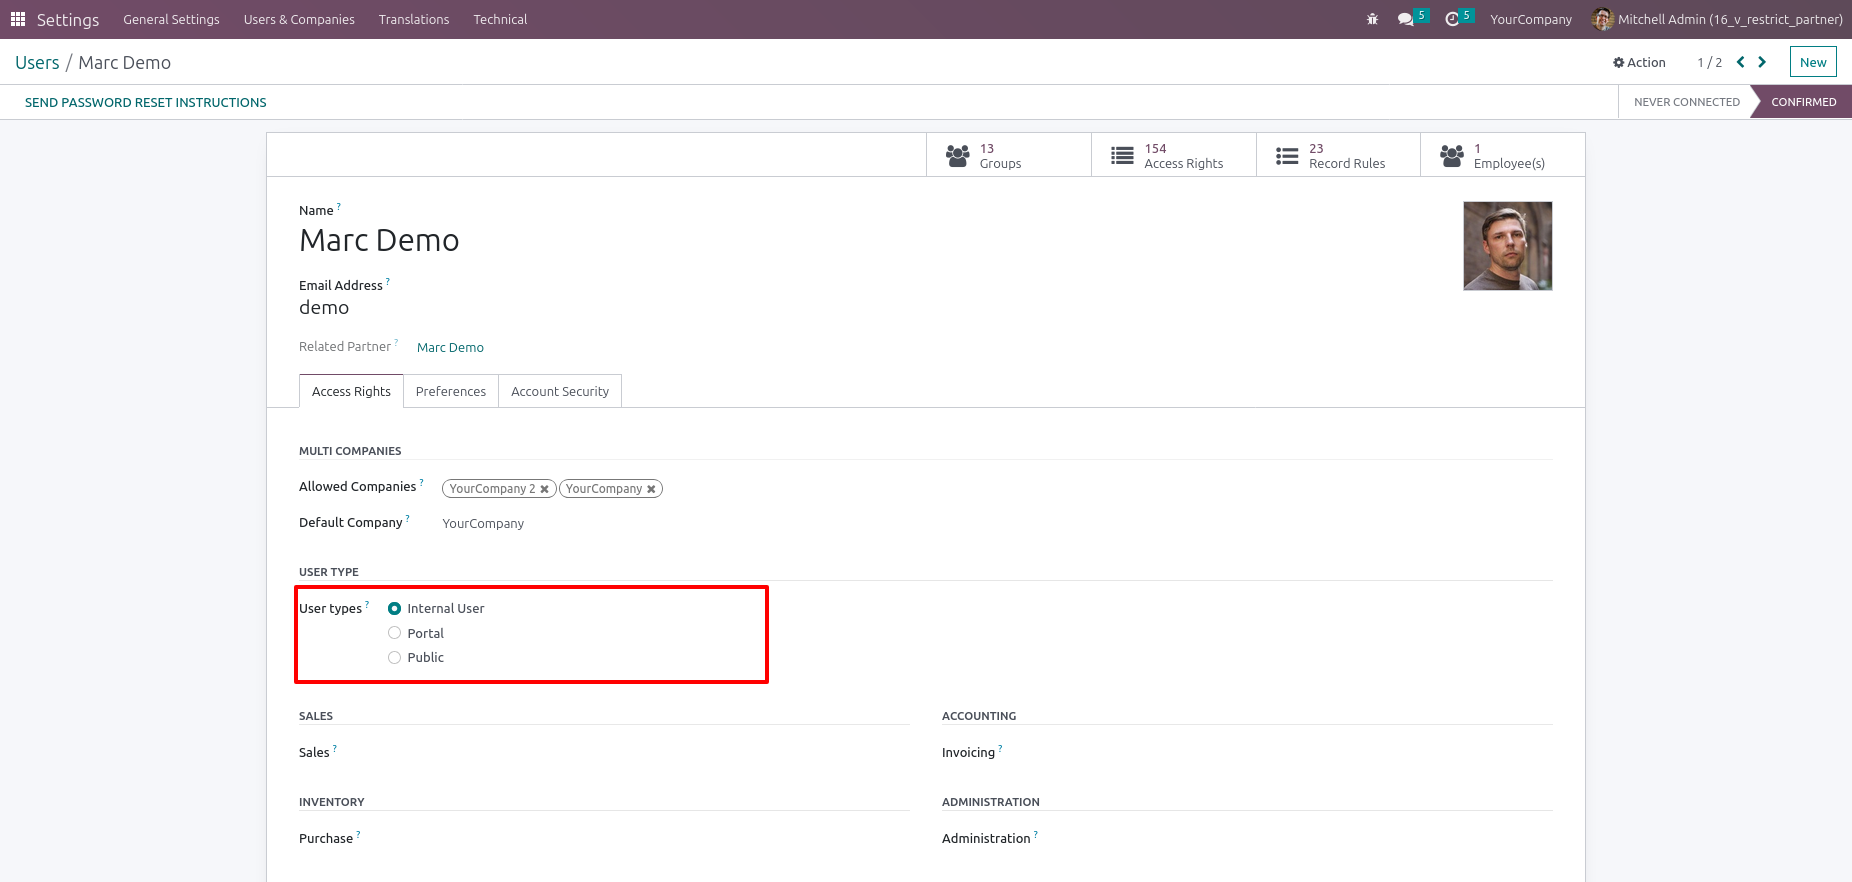Show help tooltip for Sales label
The height and width of the screenshot is (882, 1852).
pos(335,748)
